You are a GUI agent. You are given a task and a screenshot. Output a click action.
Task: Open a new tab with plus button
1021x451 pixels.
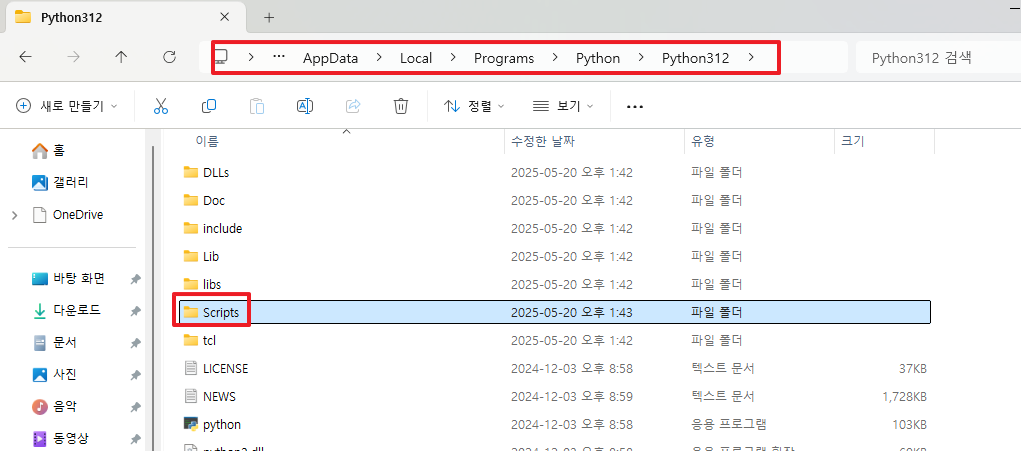pyautogui.click(x=269, y=18)
